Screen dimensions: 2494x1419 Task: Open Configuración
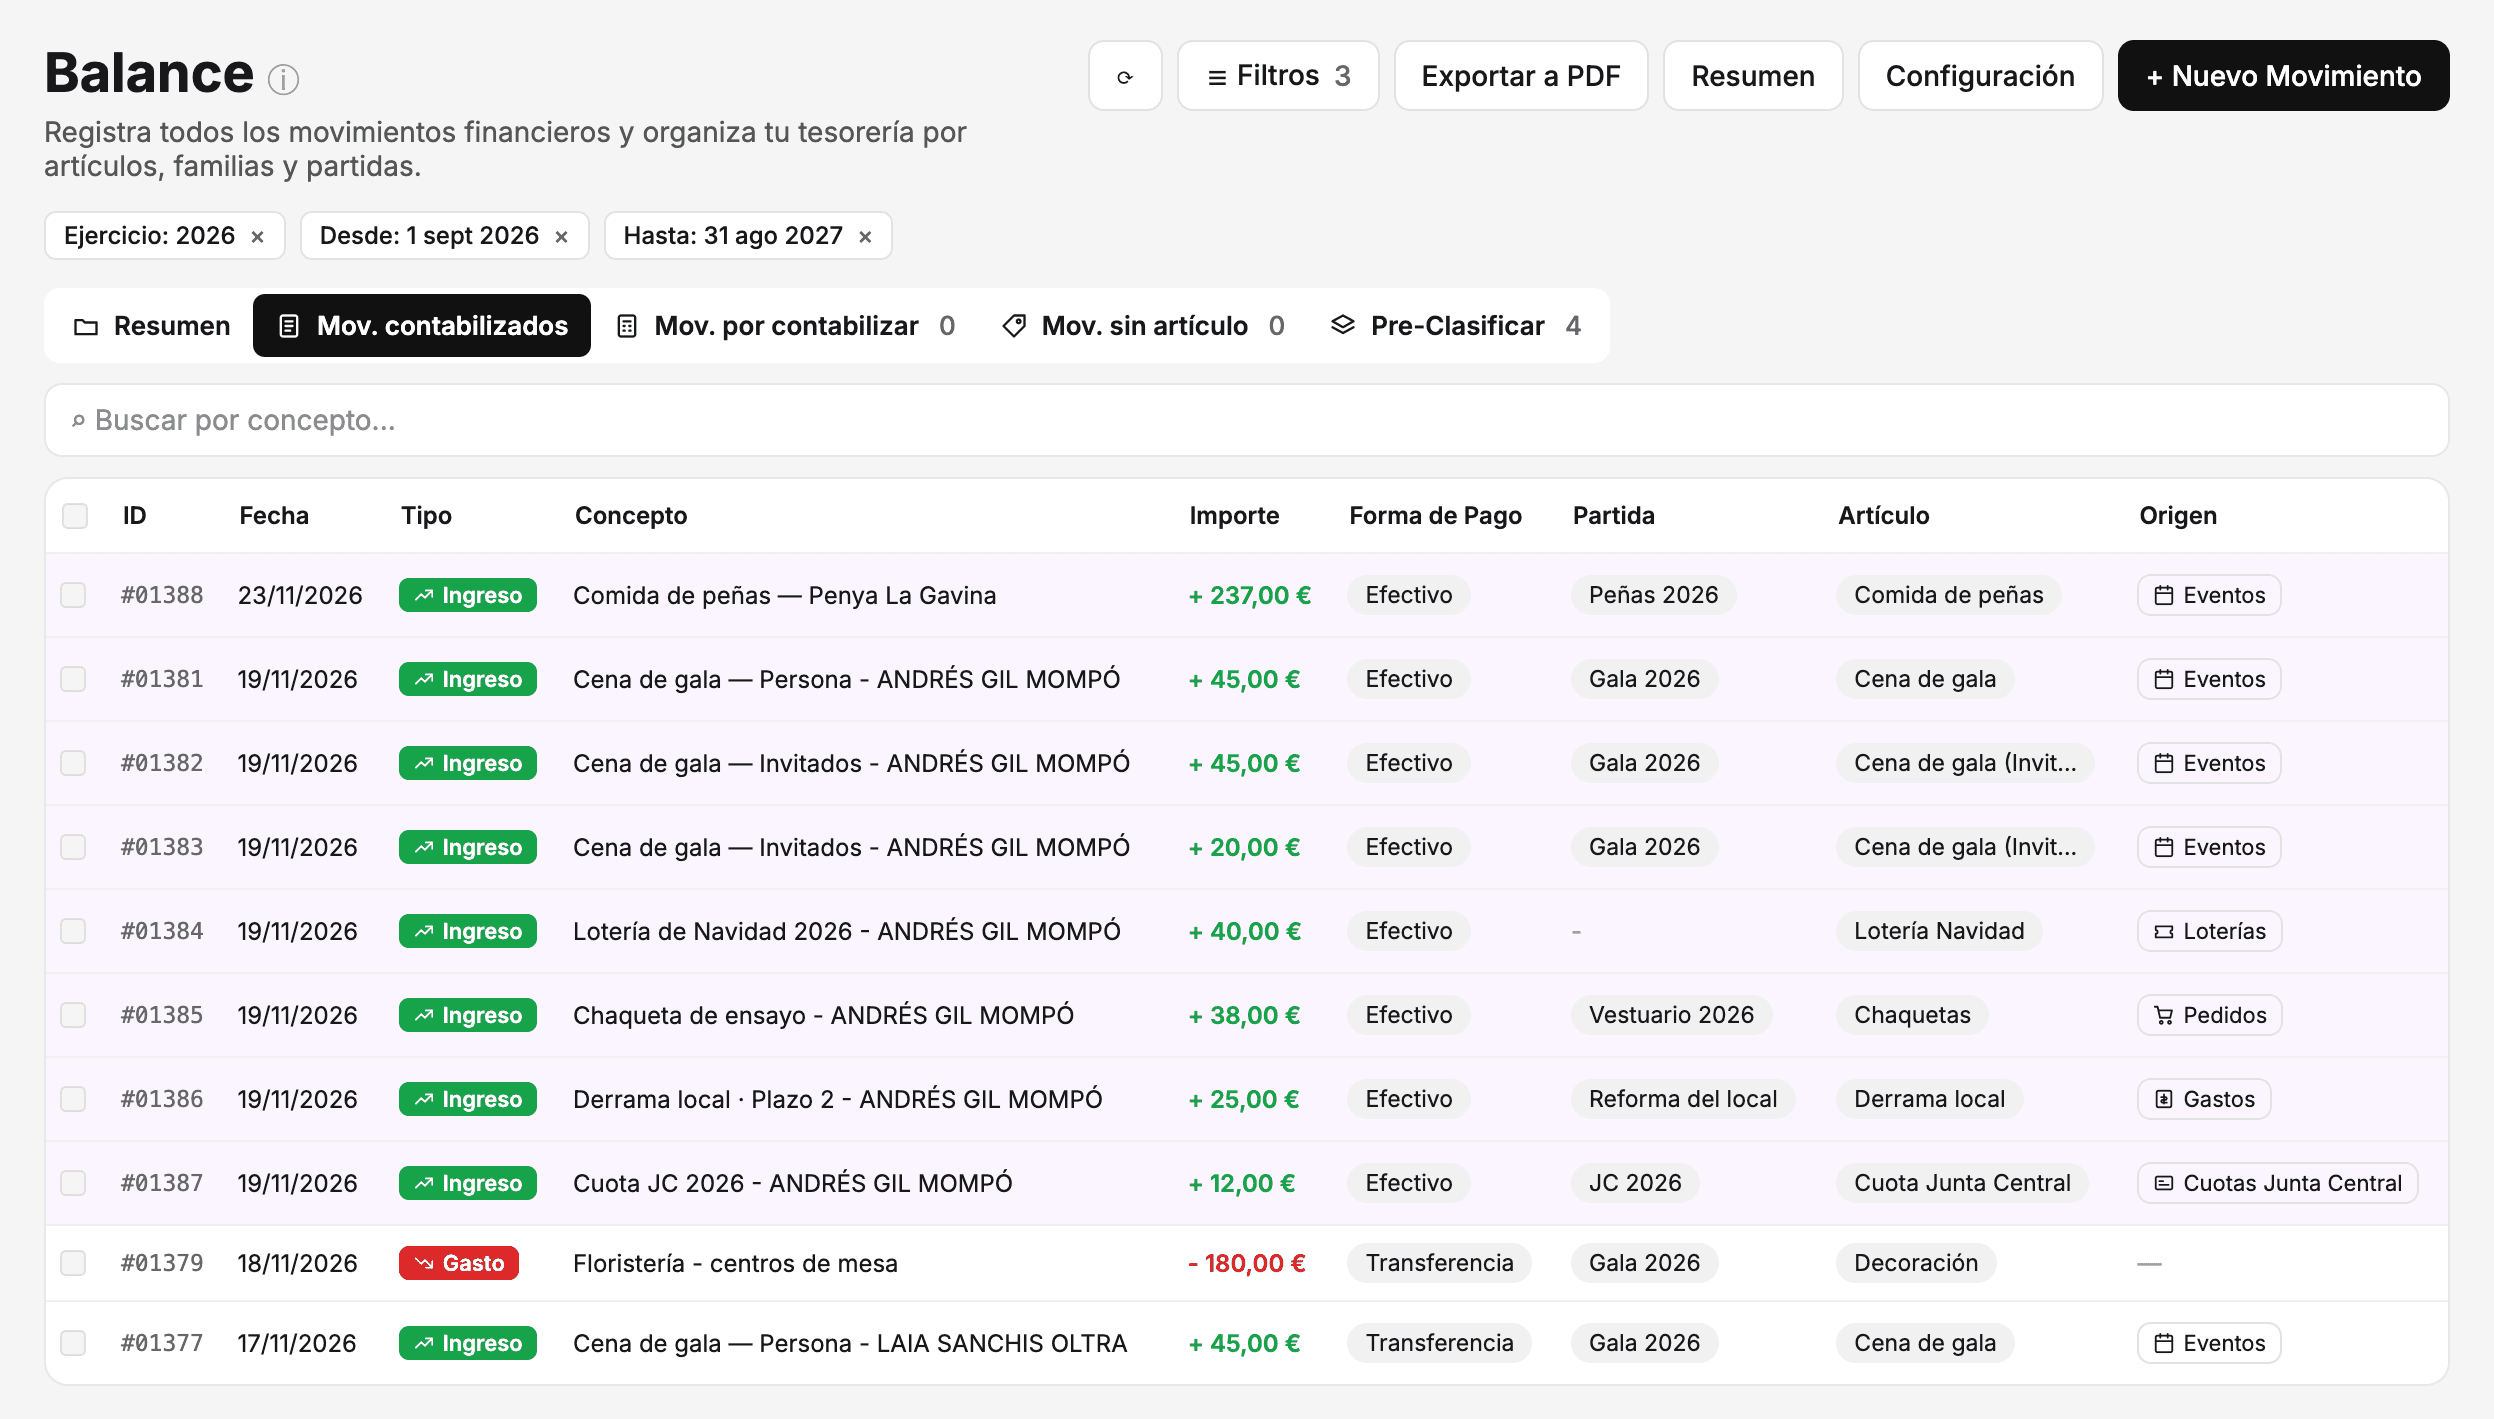click(1980, 76)
